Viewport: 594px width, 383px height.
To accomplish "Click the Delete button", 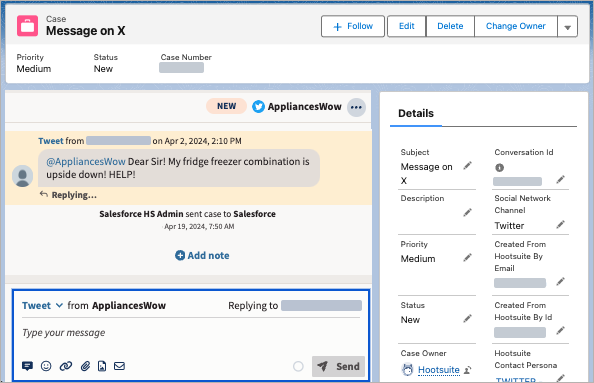I will 450,26.
